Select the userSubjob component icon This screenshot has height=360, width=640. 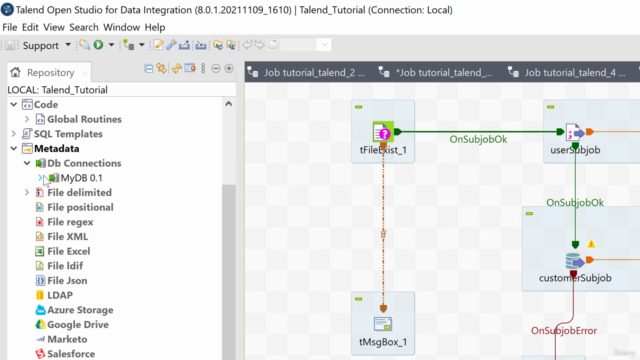[x=575, y=132]
